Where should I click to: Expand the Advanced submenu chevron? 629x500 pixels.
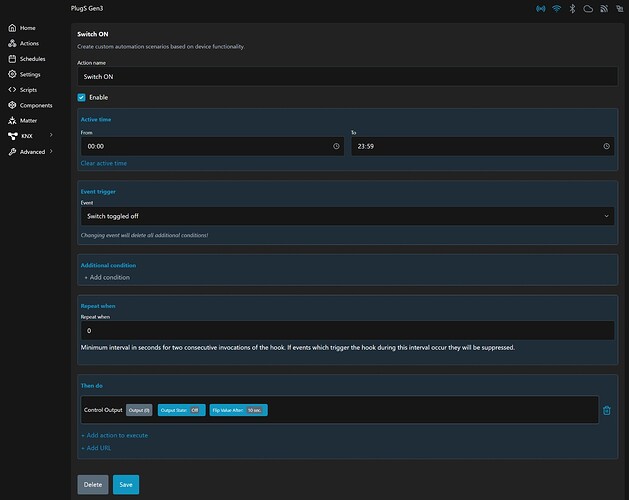point(51,151)
